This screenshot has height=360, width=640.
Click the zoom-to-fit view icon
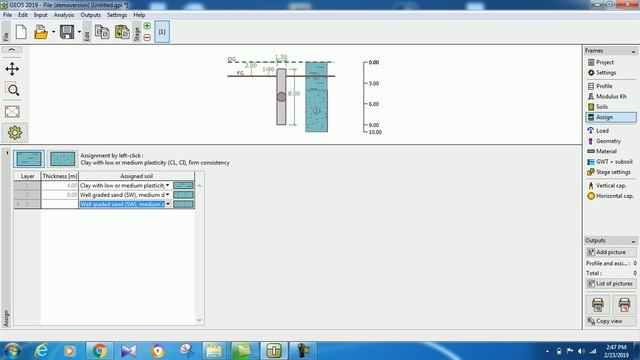[12, 111]
